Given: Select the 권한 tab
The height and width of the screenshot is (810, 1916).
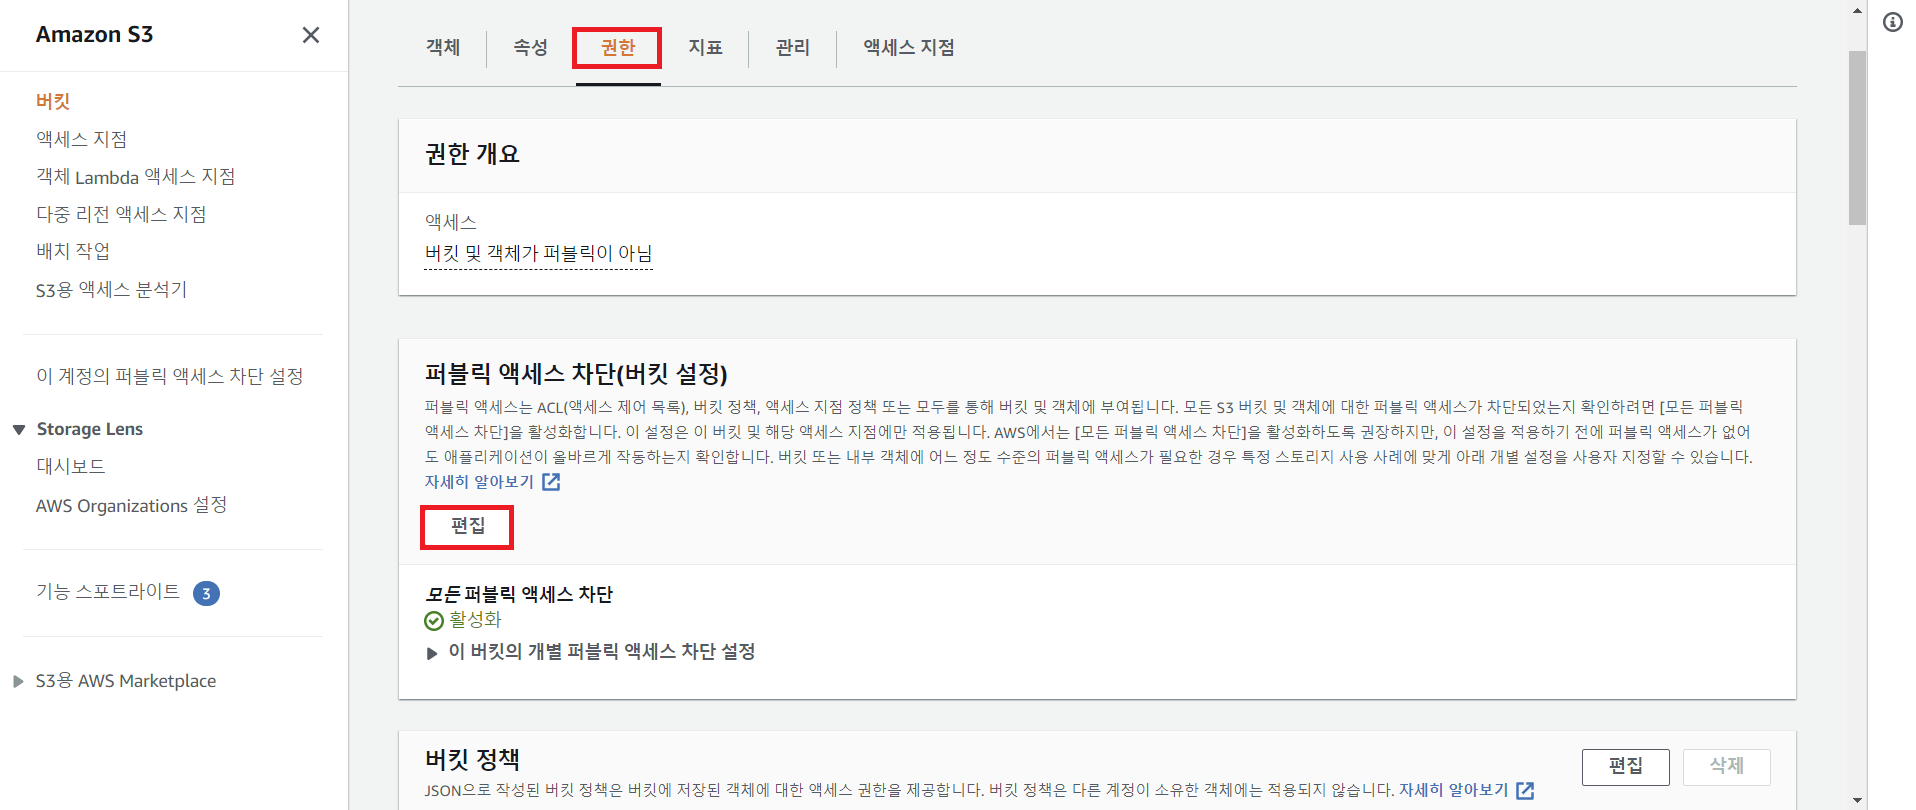Looking at the screenshot, I should tap(618, 47).
